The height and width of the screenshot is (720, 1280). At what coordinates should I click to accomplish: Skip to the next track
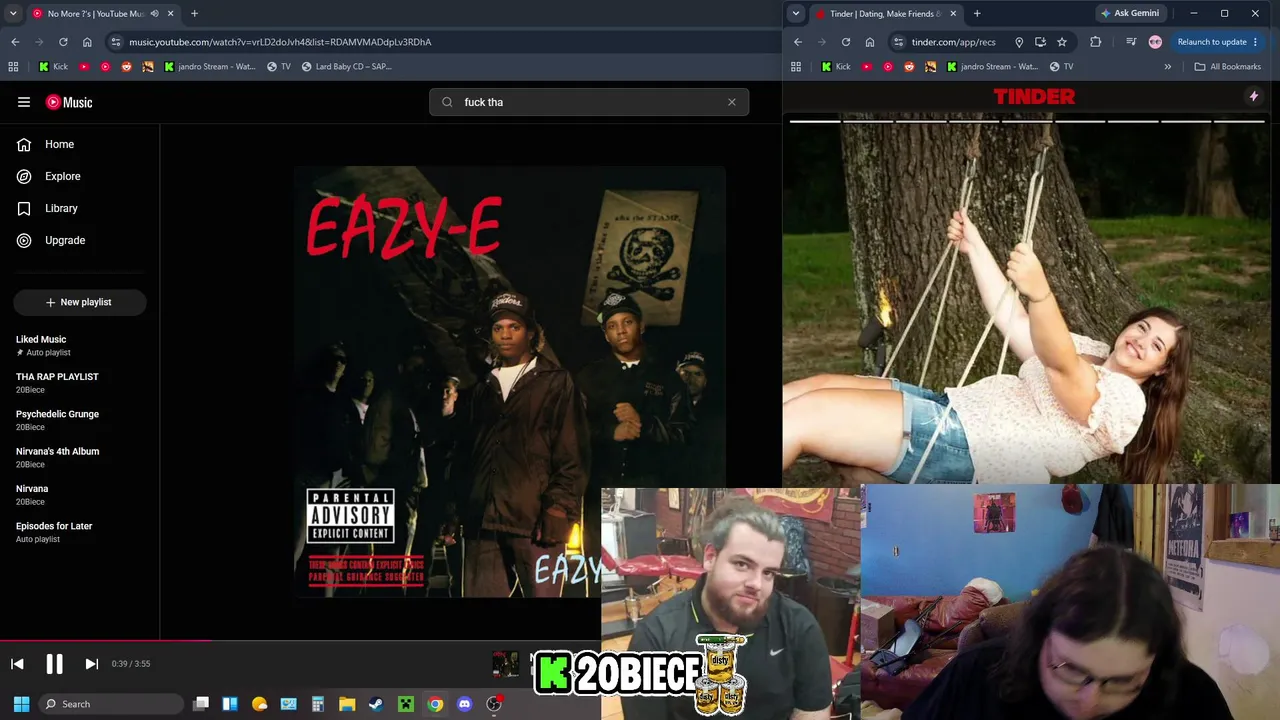pyautogui.click(x=91, y=664)
